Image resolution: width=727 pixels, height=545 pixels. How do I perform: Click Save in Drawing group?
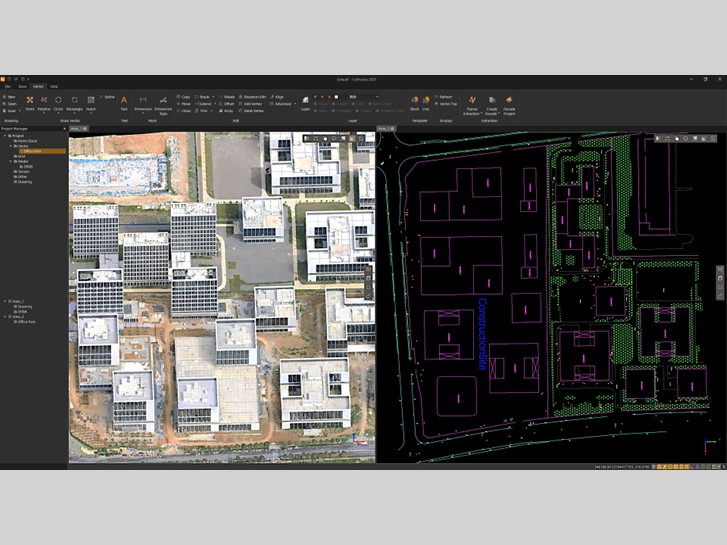pyautogui.click(x=9, y=111)
